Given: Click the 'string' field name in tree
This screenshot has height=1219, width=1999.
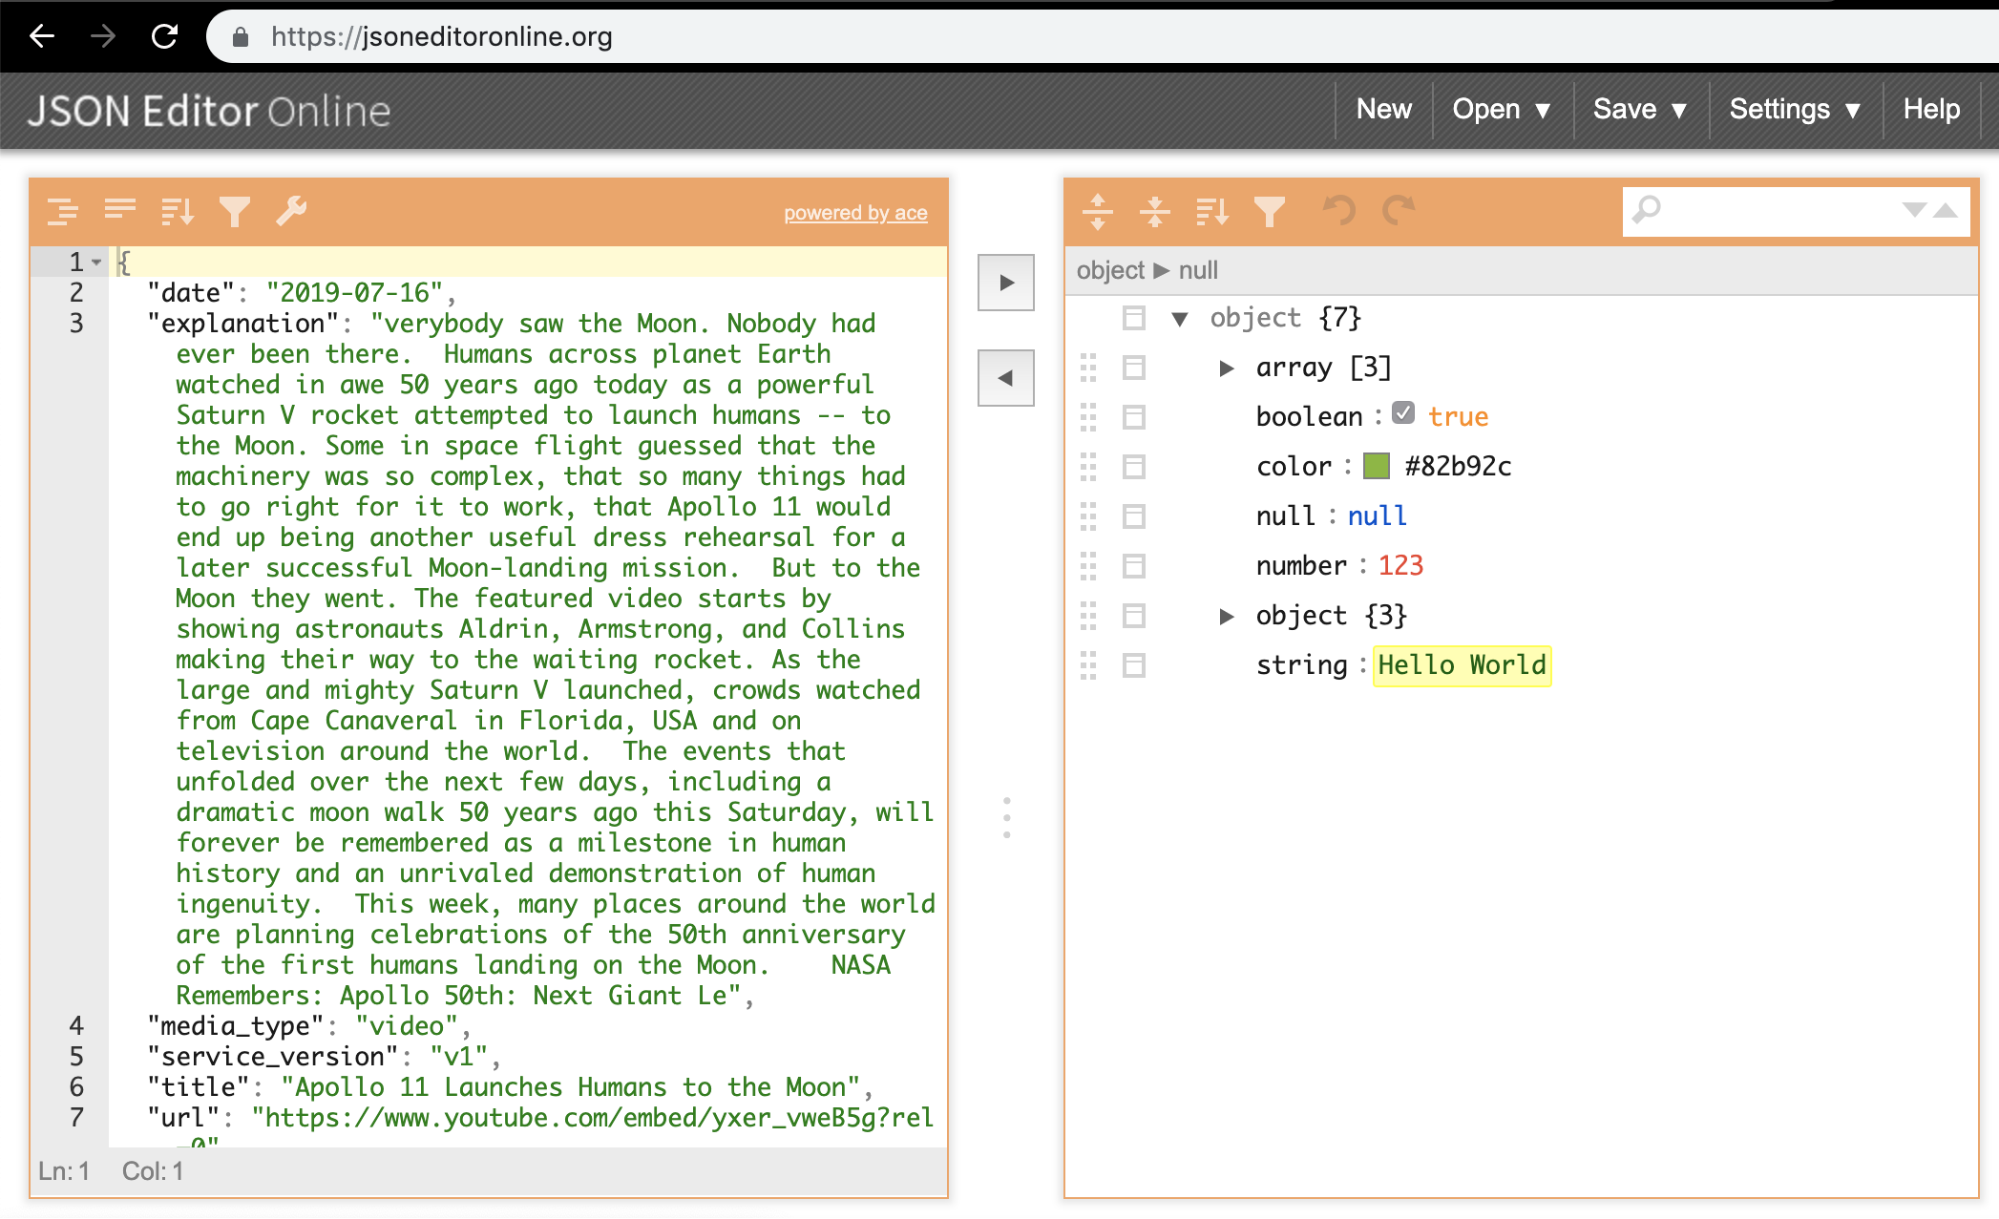Looking at the screenshot, I should click(x=1301, y=665).
